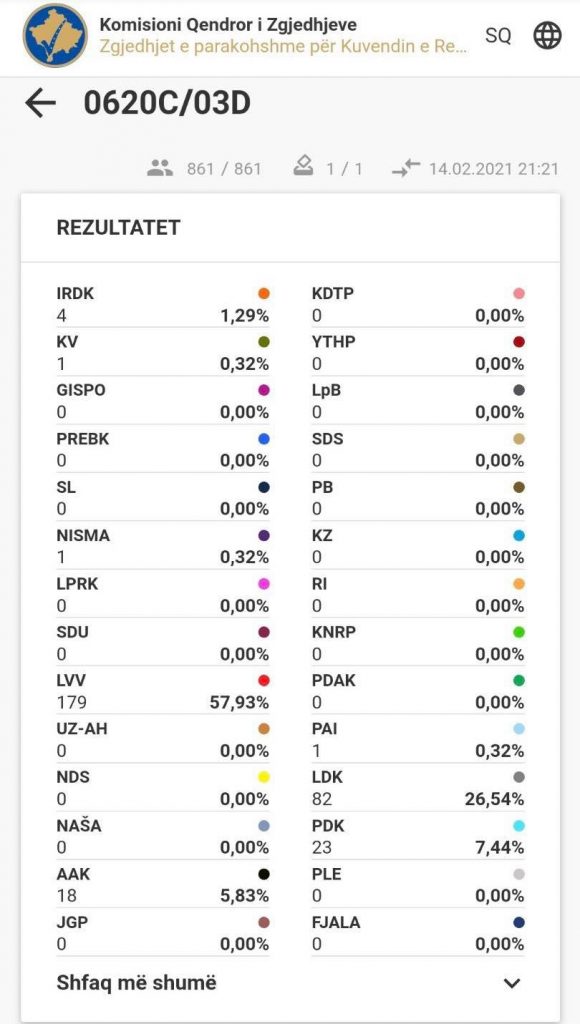Expand Shfaq më shumë chevron
Image resolution: width=580 pixels, height=1024 pixels.
pos(512,983)
